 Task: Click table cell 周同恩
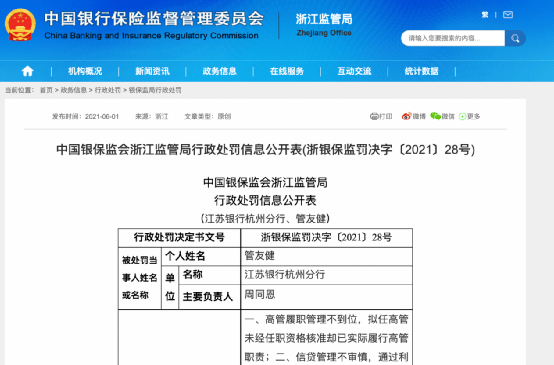326,297
